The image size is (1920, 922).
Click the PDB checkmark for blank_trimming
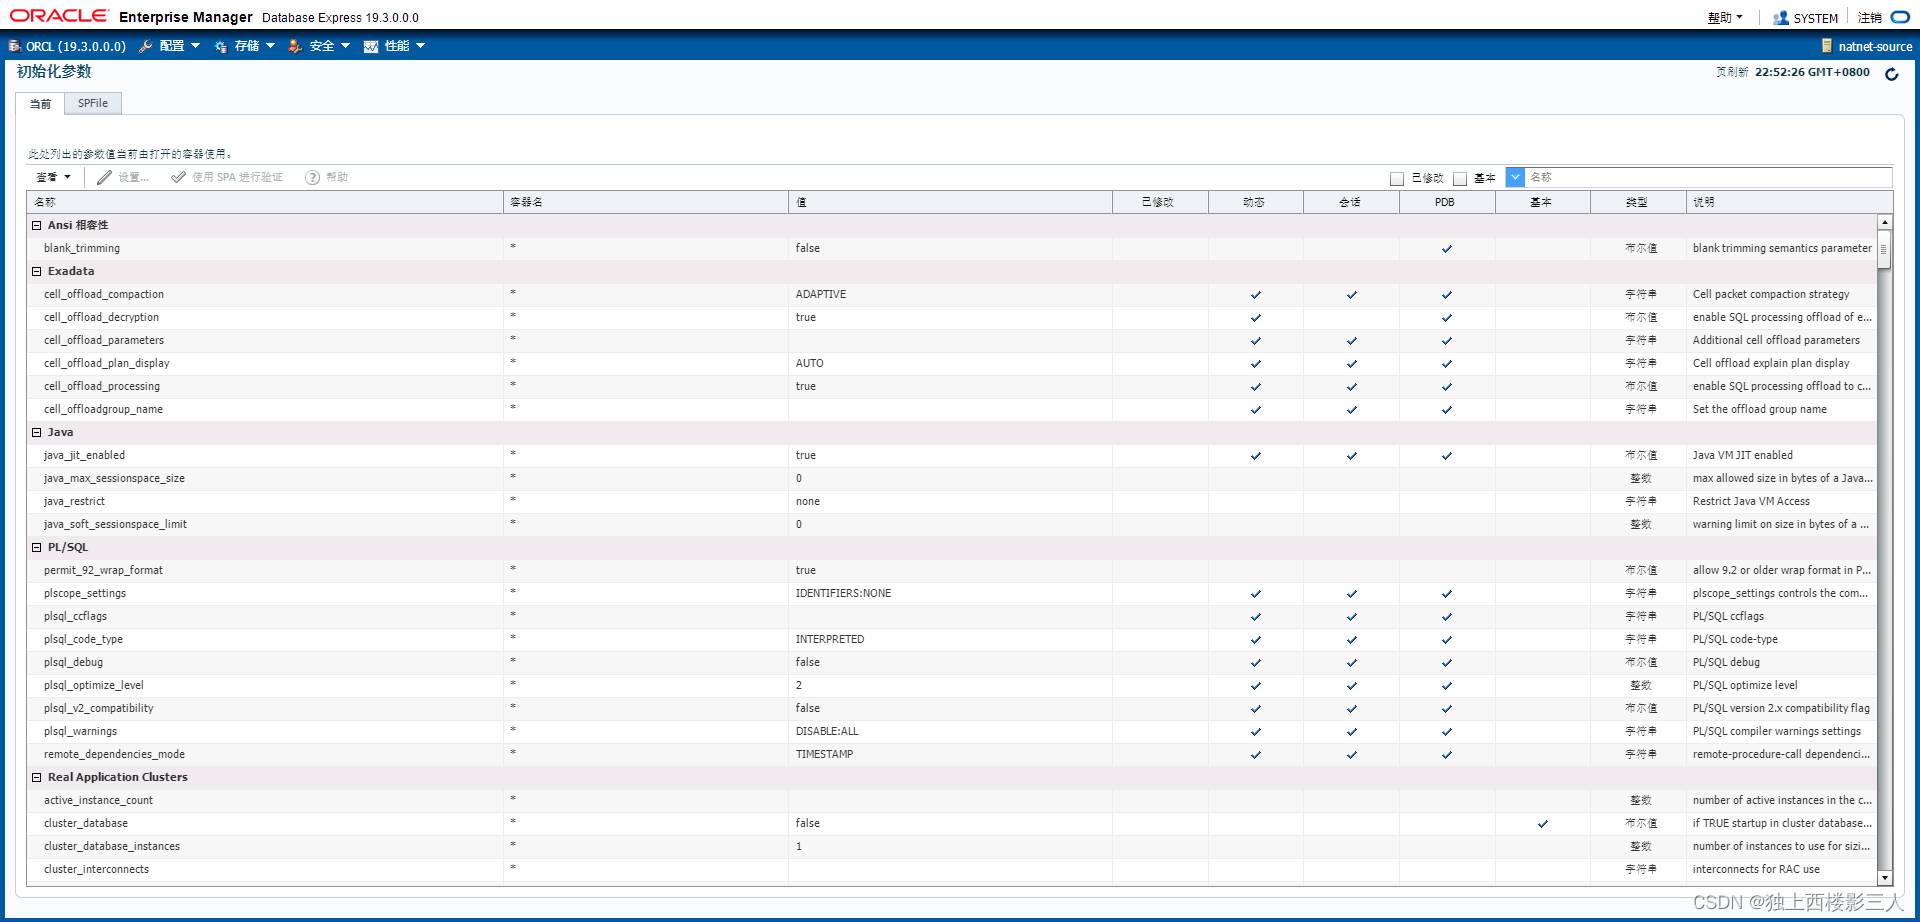pos(1447,249)
